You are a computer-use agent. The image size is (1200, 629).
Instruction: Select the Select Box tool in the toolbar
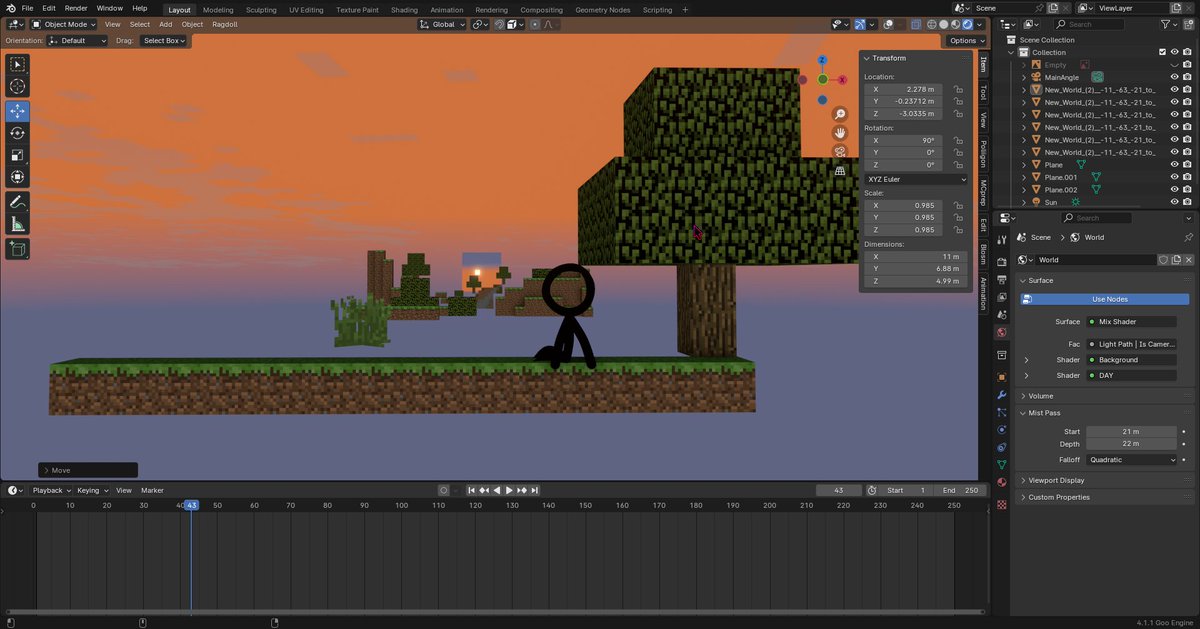tap(18, 64)
